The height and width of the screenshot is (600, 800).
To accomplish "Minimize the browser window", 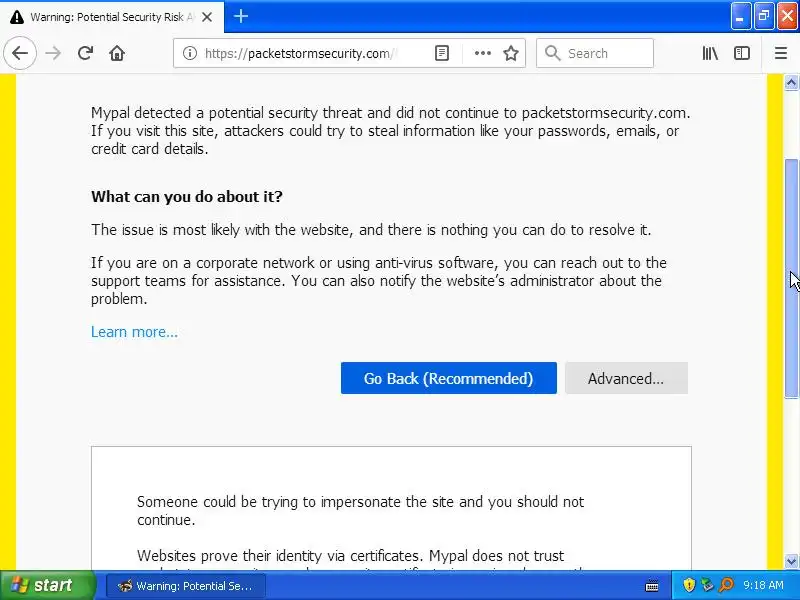I will click(x=740, y=16).
